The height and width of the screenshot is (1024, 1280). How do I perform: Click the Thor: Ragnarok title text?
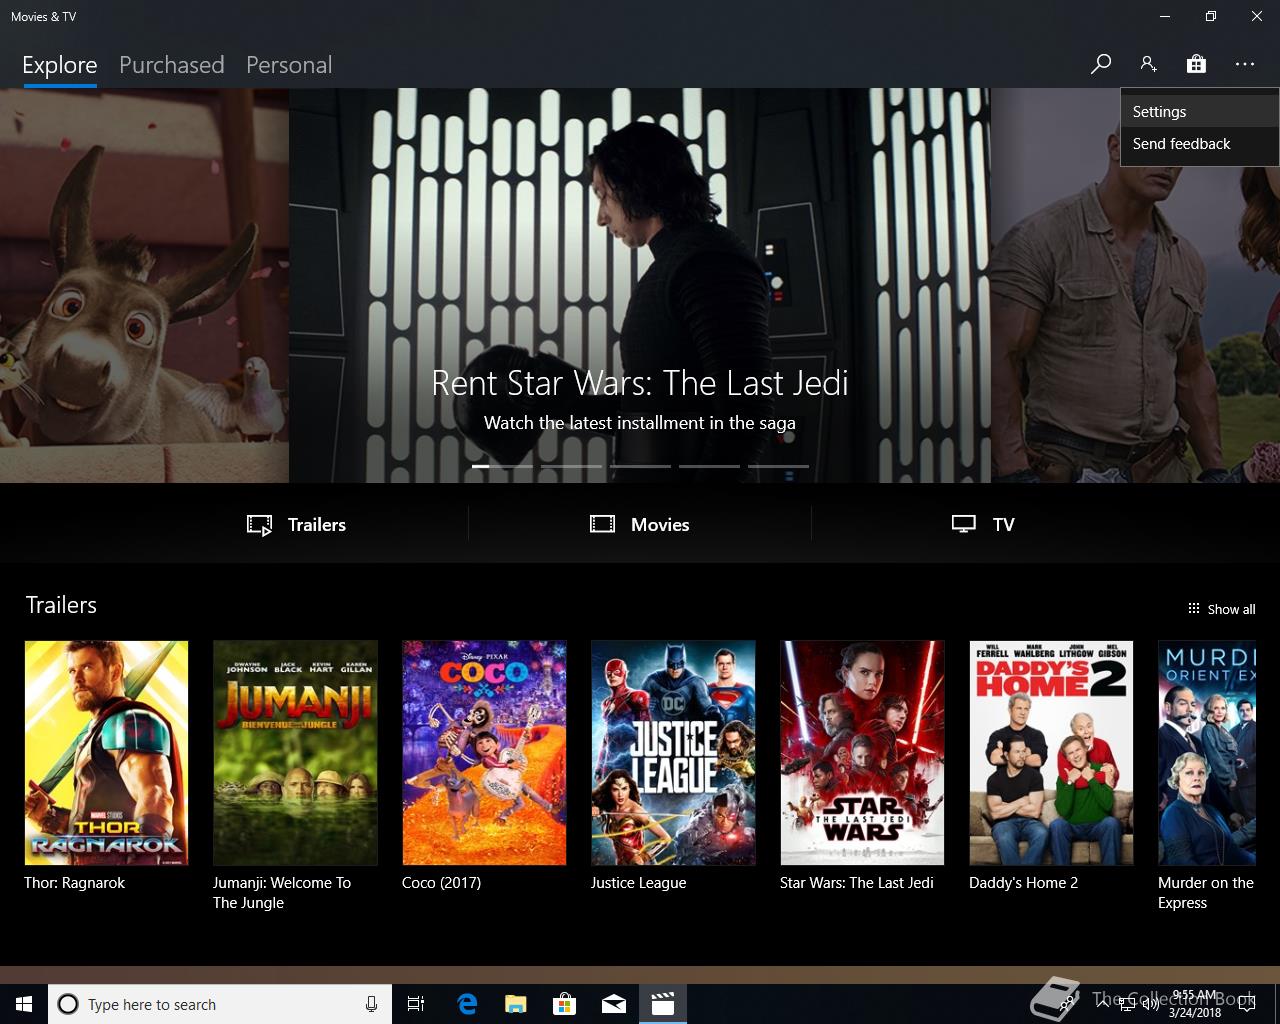pos(75,883)
